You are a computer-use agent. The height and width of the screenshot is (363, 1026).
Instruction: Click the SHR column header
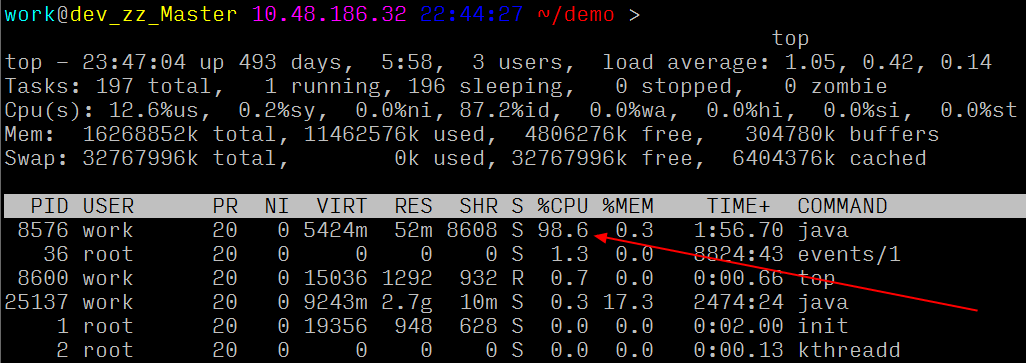pos(478,207)
